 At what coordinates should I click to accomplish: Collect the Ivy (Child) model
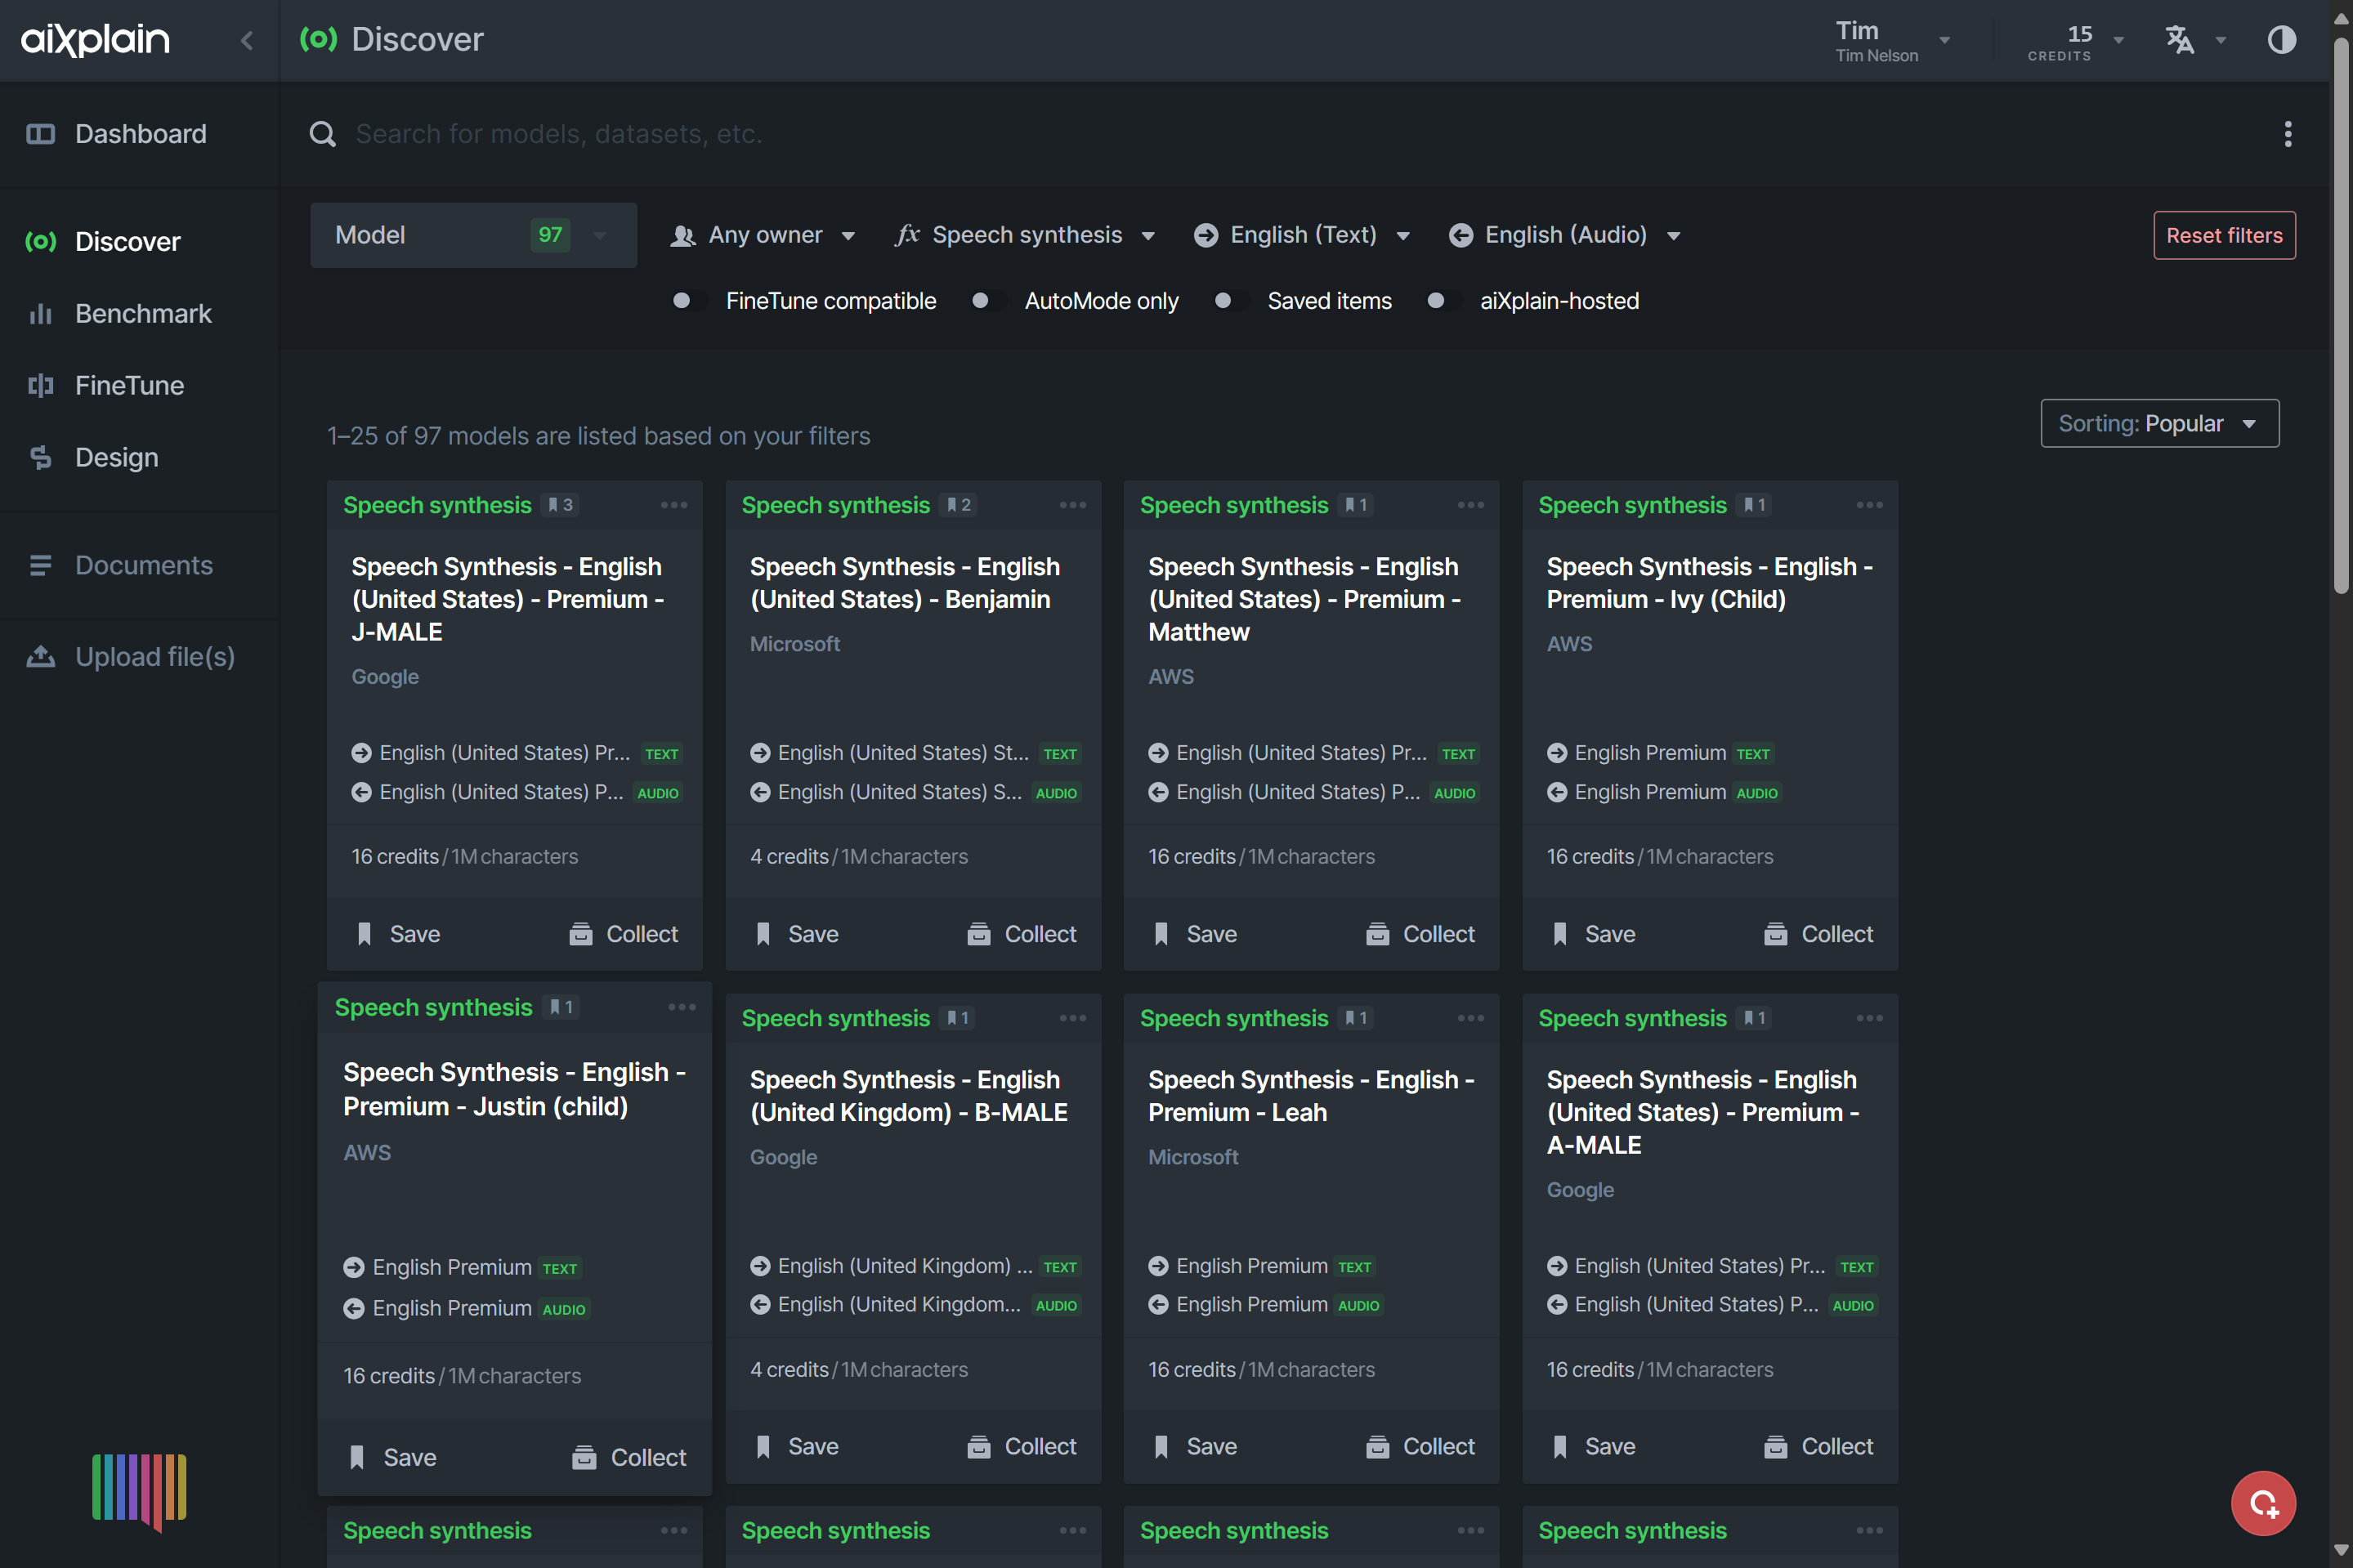1818,934
